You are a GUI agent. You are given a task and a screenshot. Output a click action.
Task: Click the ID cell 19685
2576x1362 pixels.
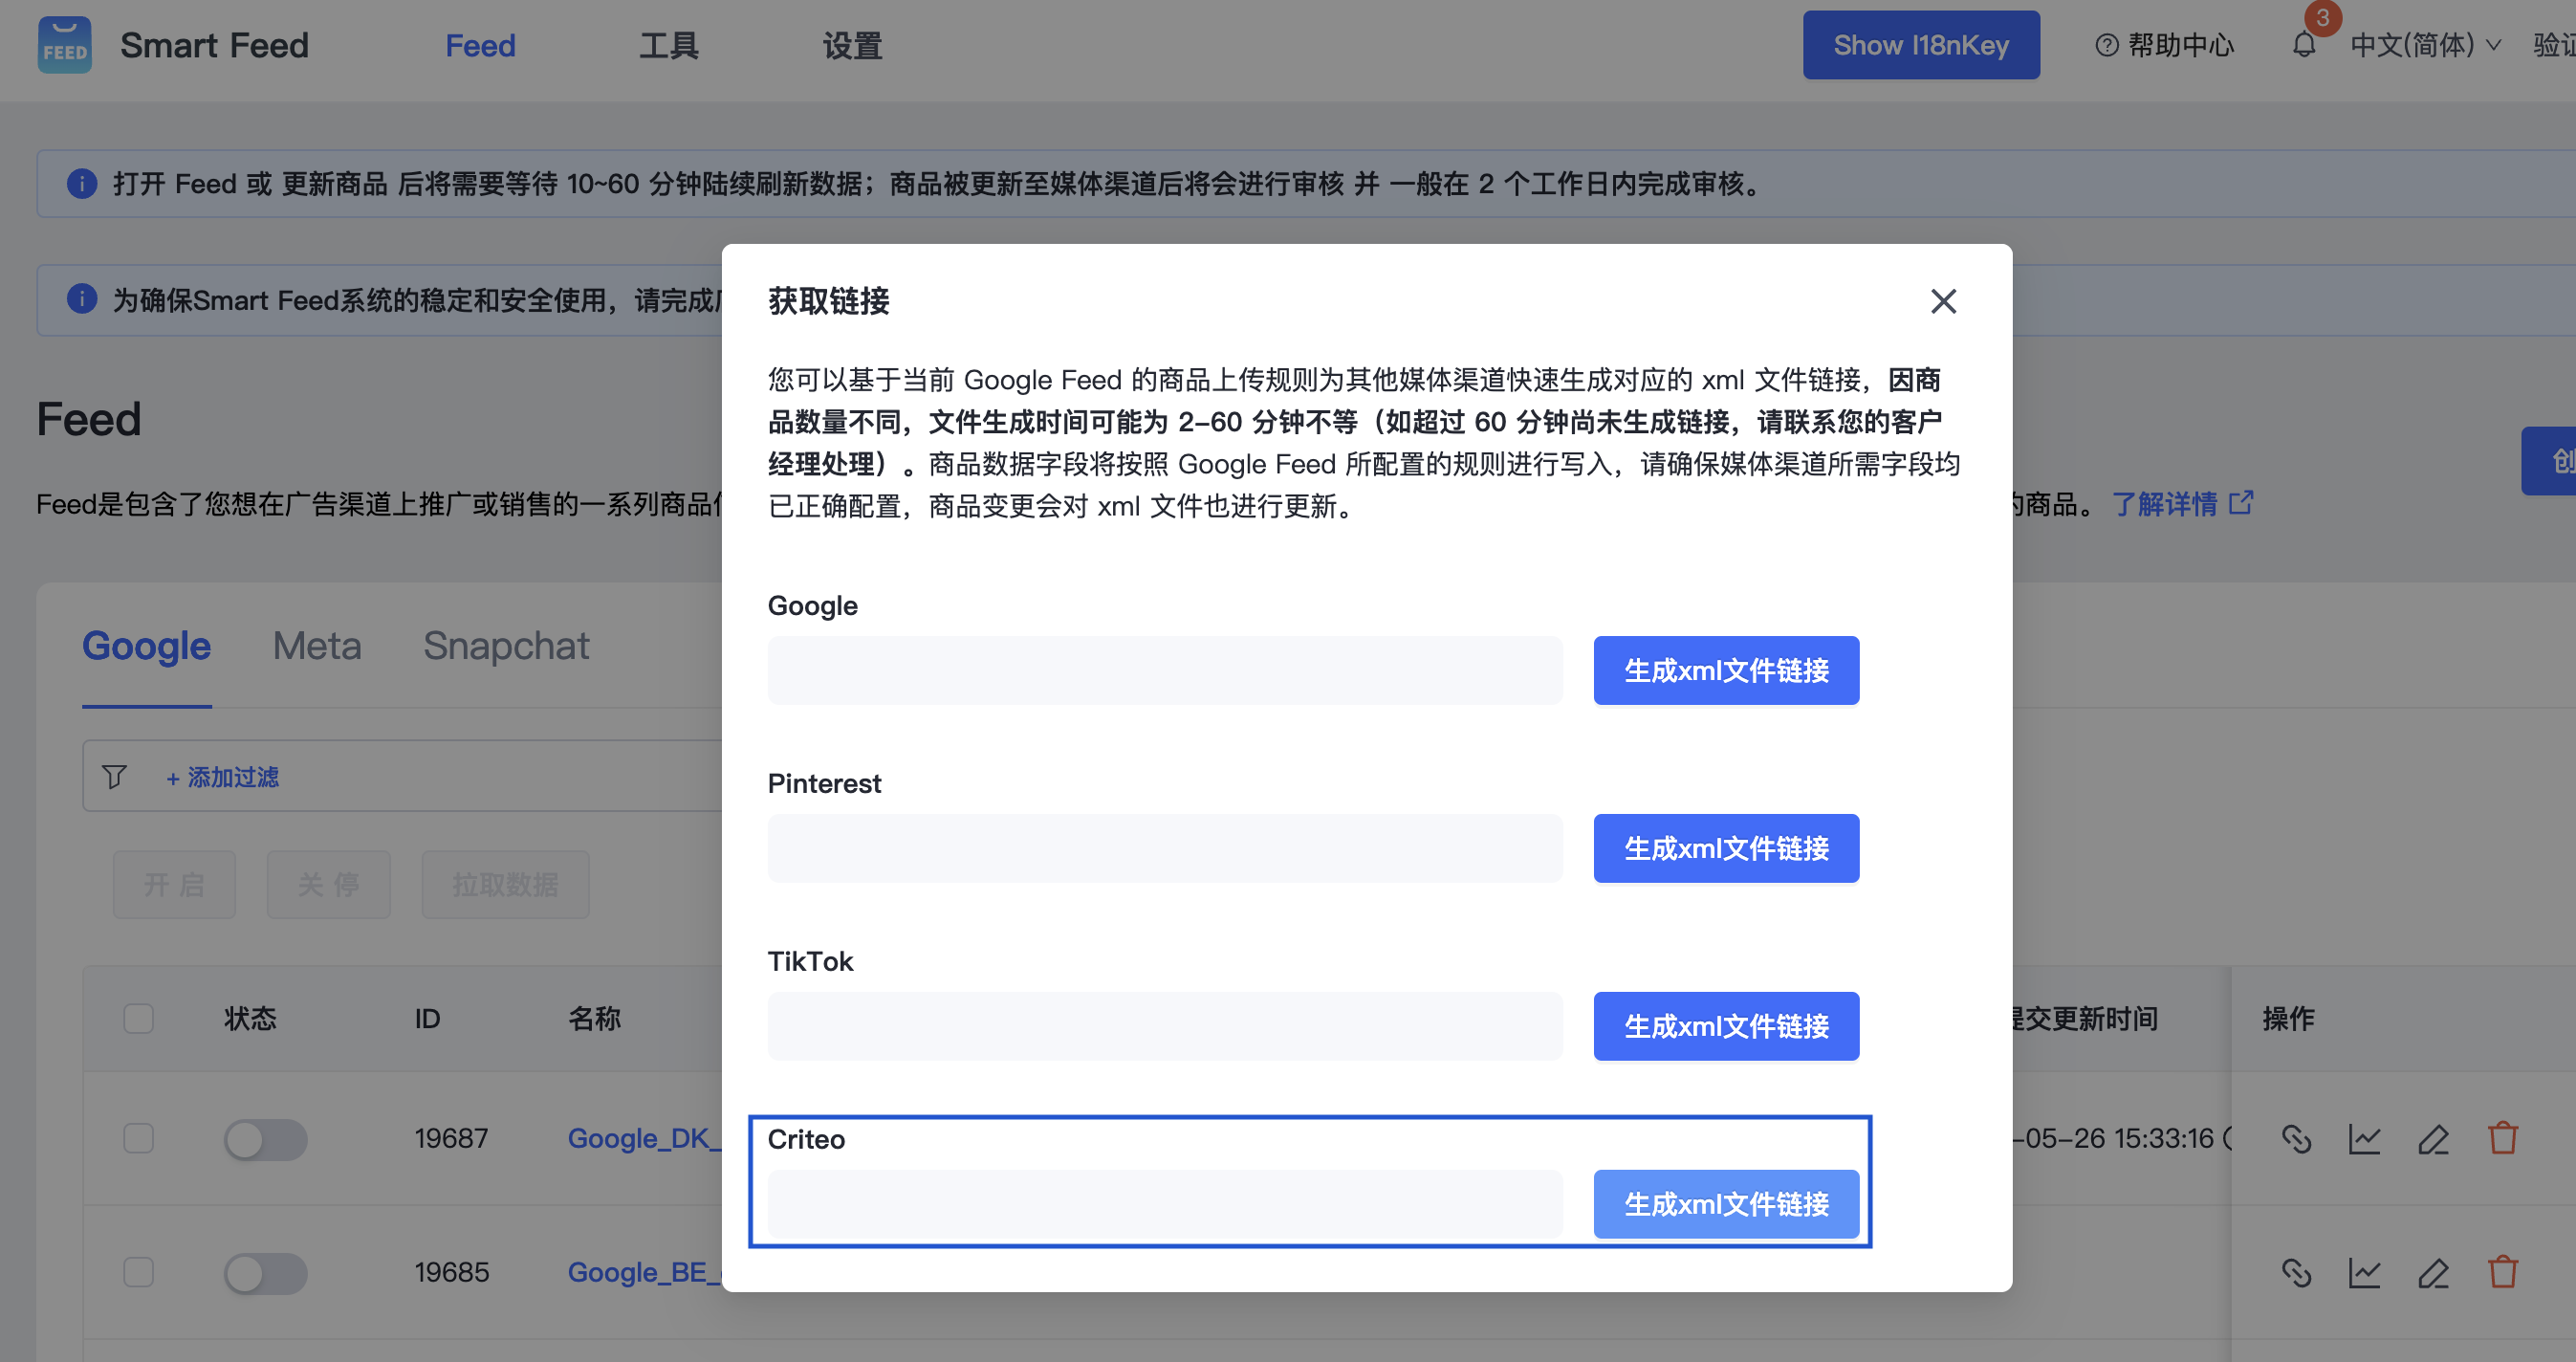point(451,1272)
